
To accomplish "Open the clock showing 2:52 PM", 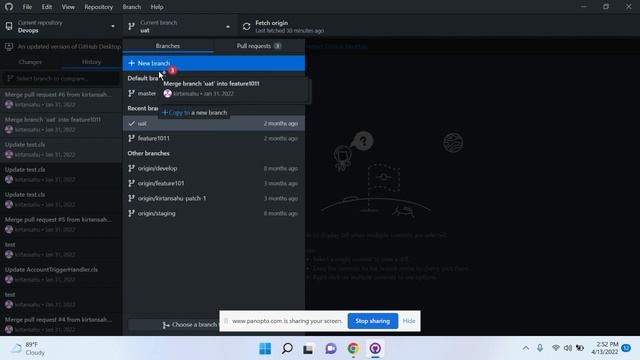I will (605, 348).
